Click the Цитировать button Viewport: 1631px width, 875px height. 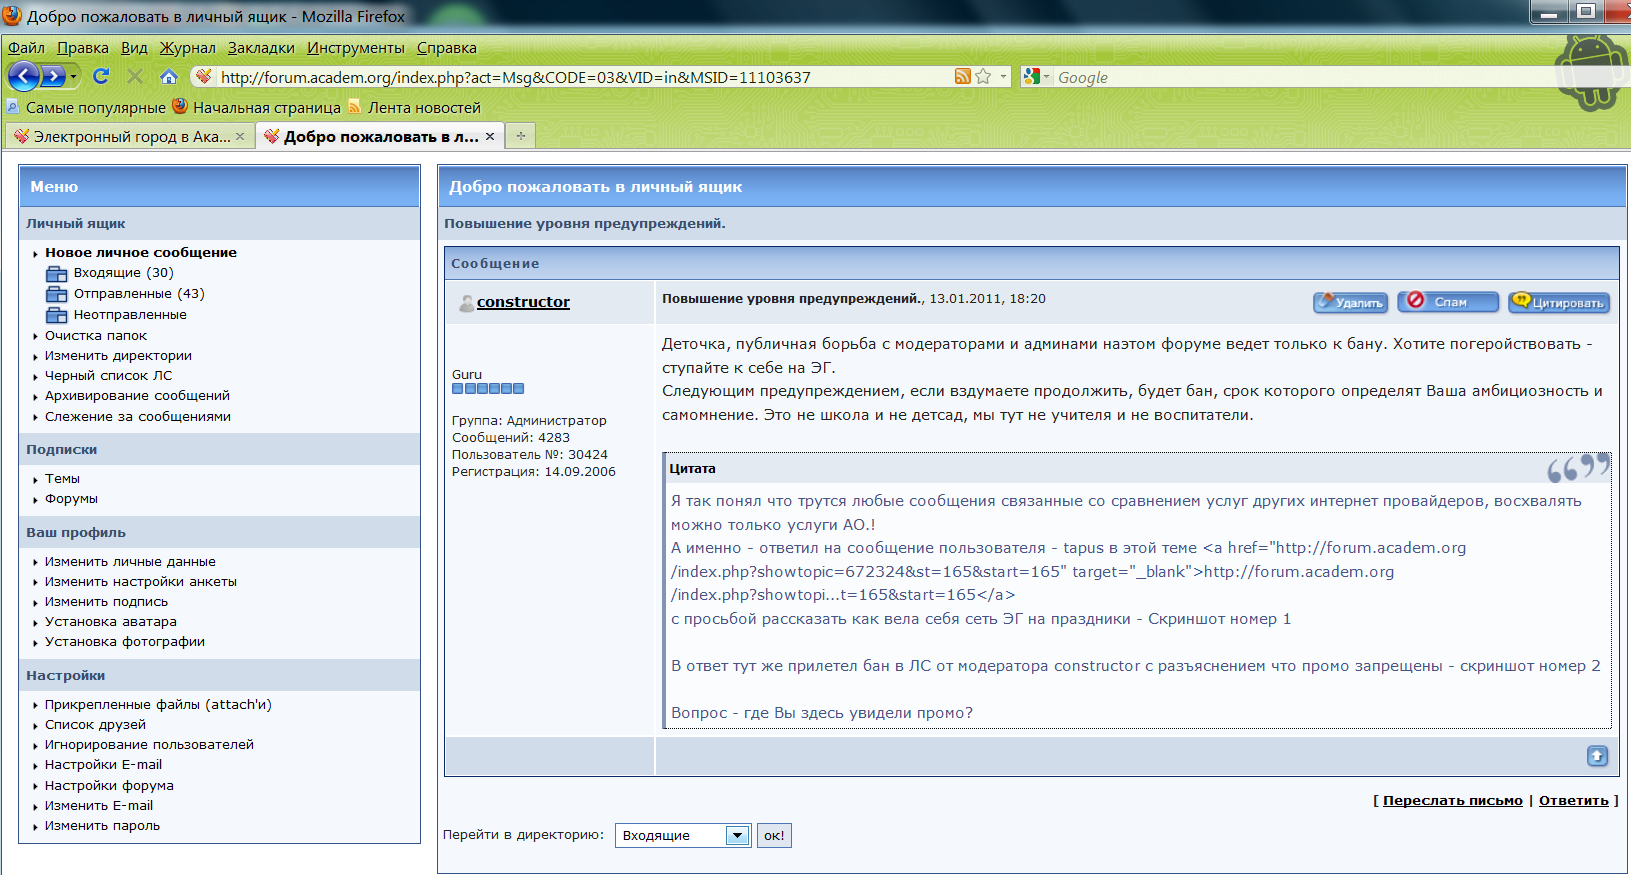click(x=1559, y=302)
